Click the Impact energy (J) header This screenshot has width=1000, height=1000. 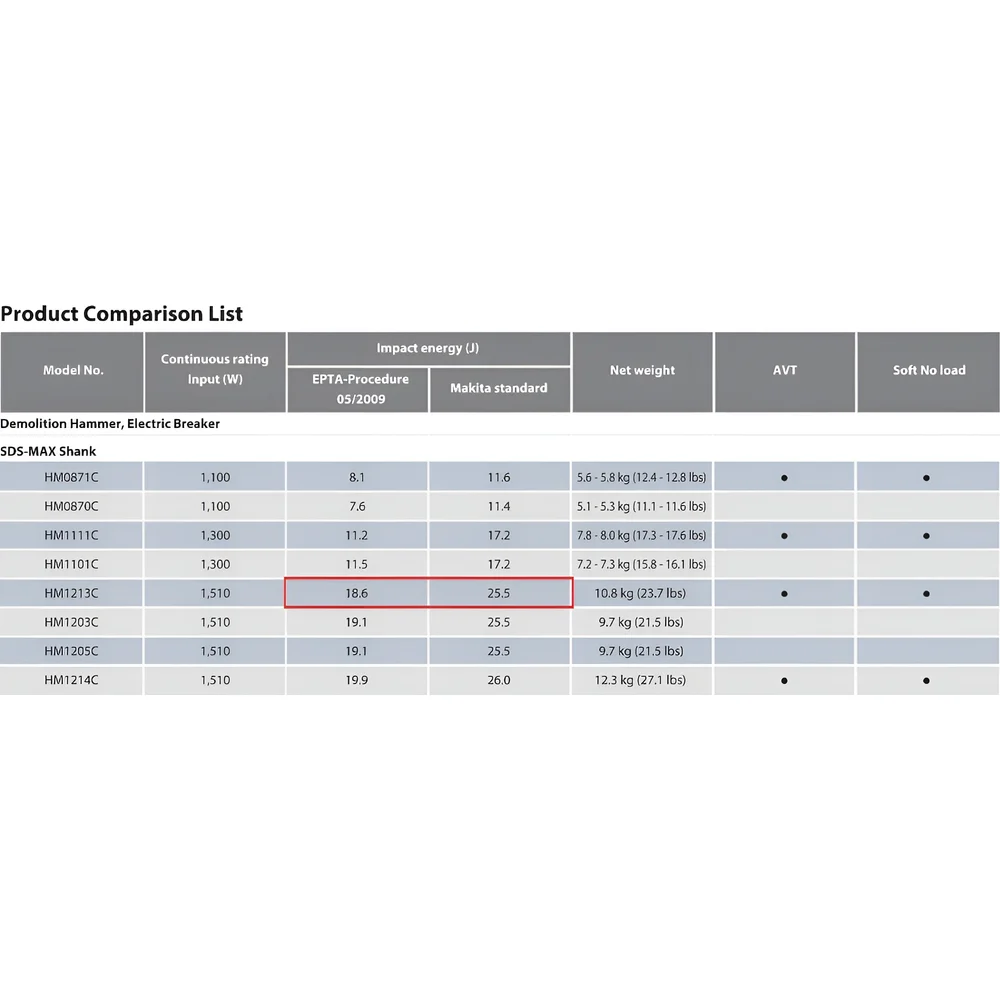[428, 348]
